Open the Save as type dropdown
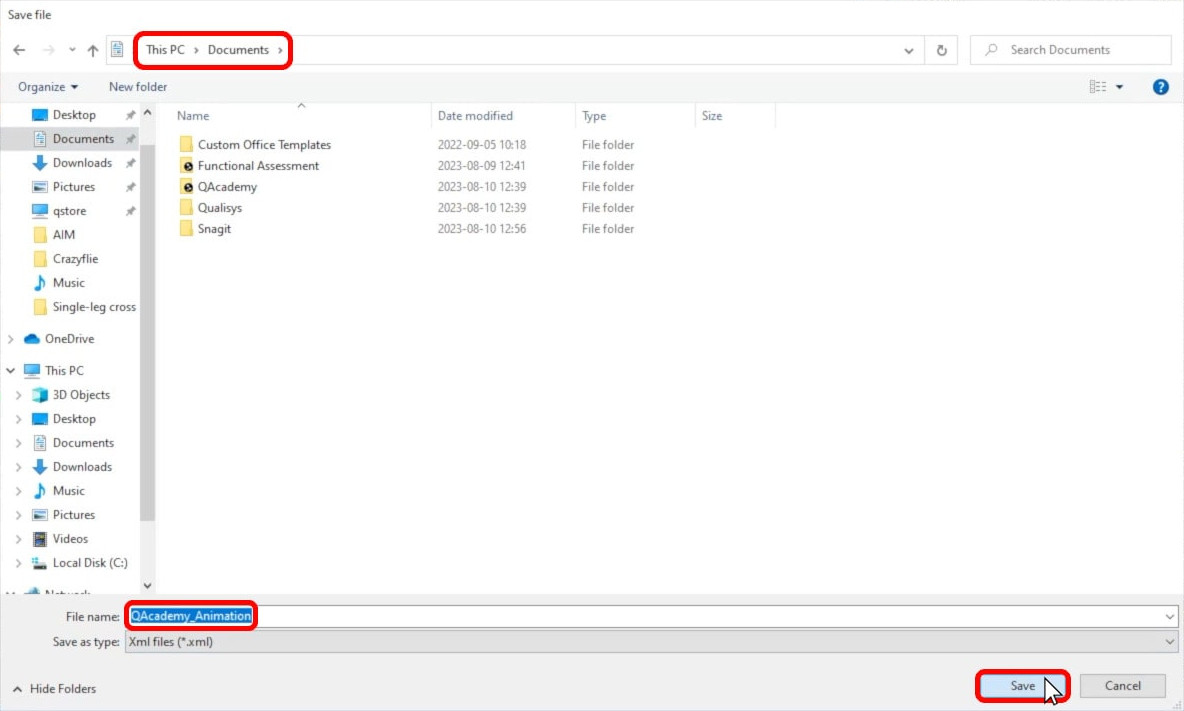This screenshot has height=711, width=1184. pos(1169,642)
